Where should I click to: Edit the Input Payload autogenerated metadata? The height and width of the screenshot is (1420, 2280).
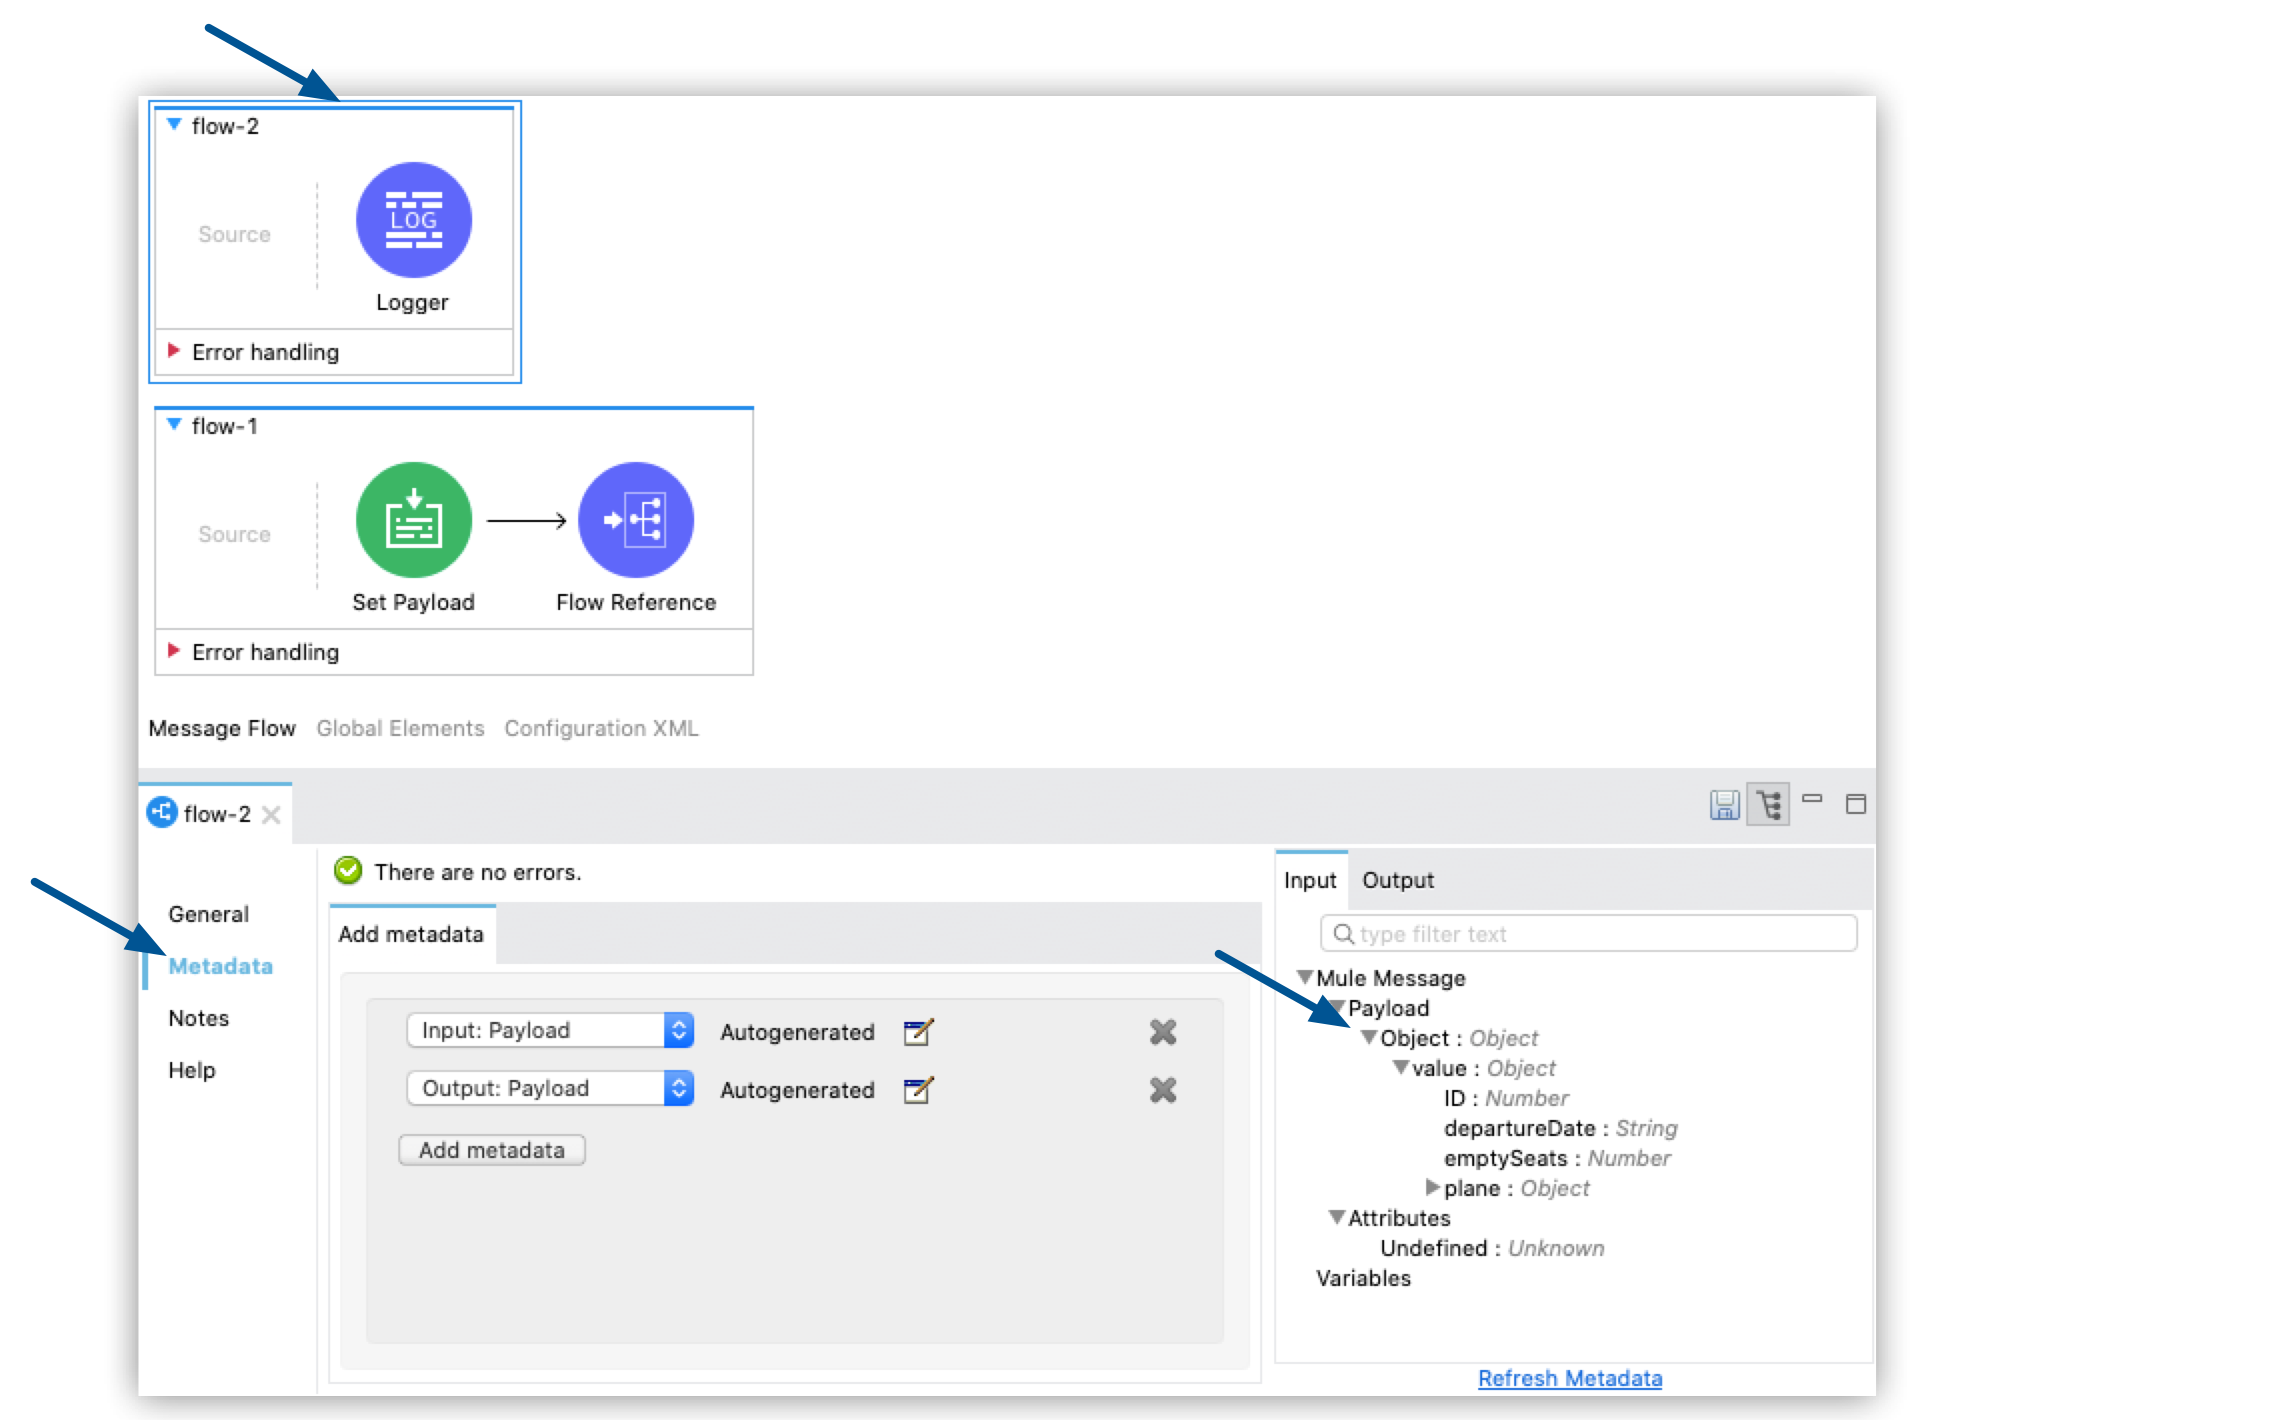click(920, 1032)
